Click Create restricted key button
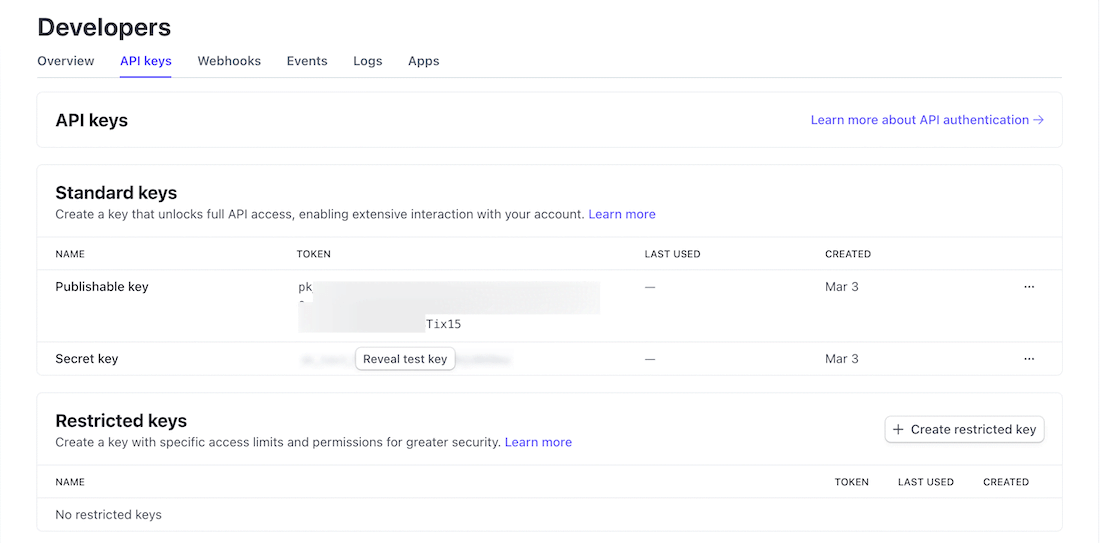 click(x=964, y=430)
